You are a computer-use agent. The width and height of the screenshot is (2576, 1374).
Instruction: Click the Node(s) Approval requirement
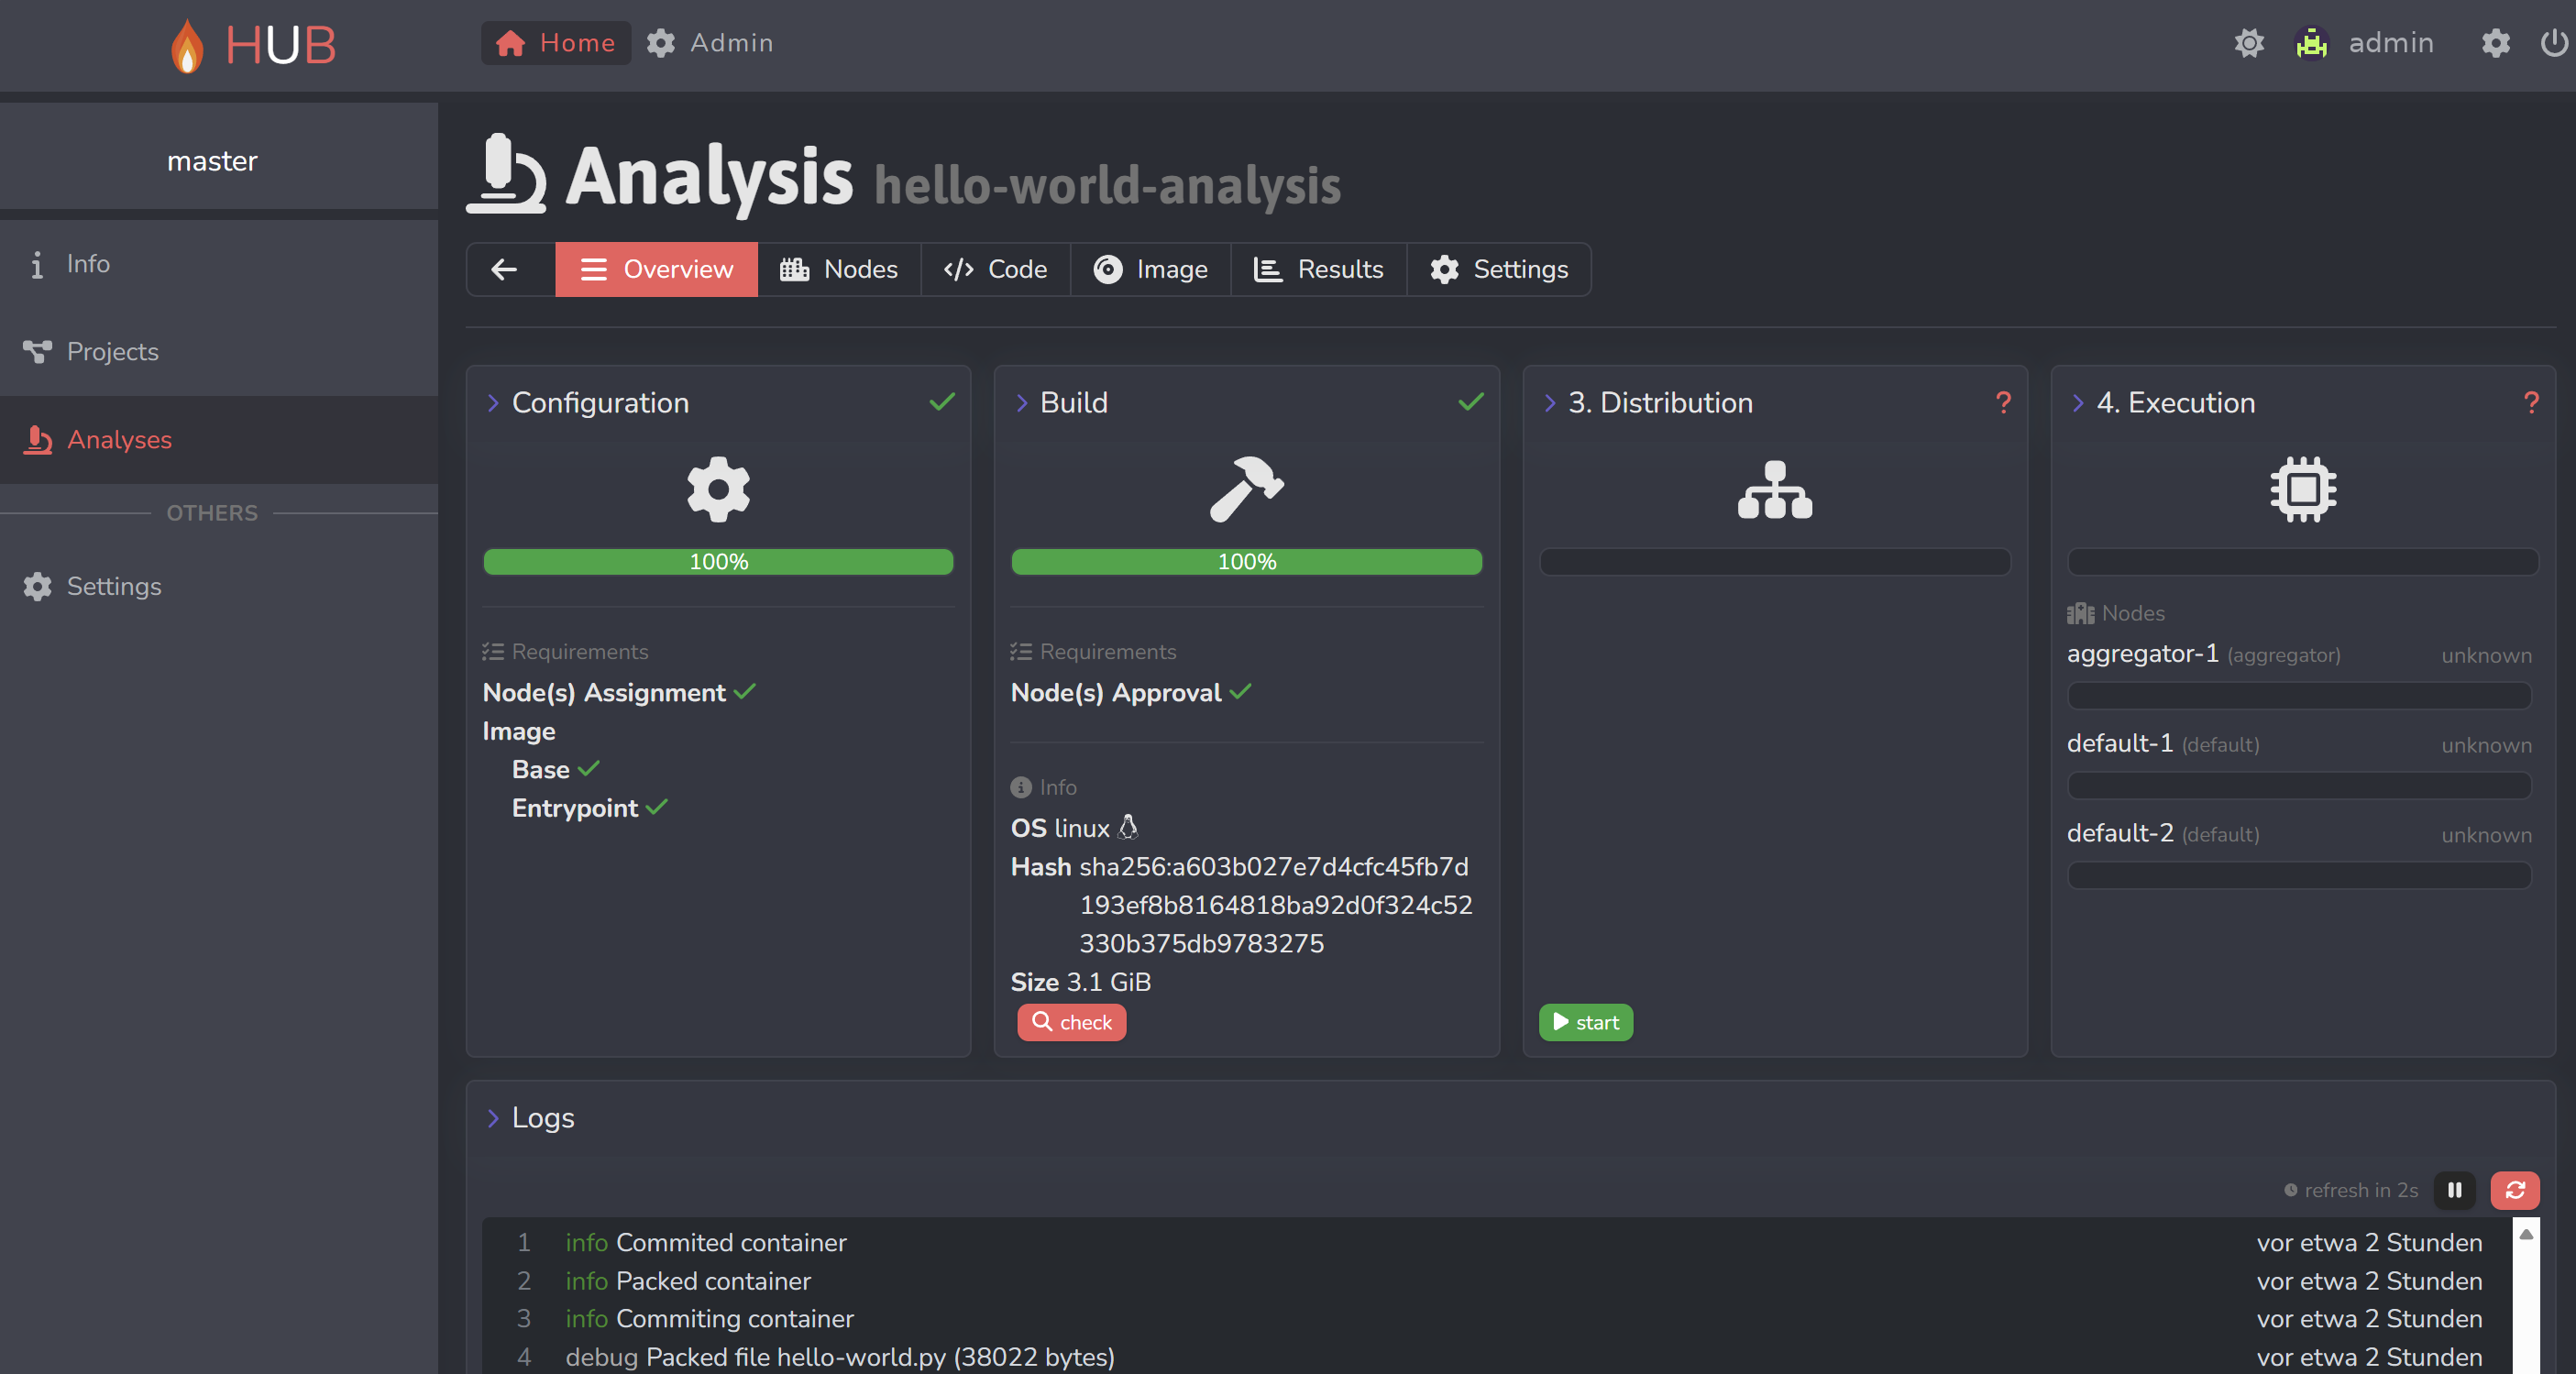pyautogui.click(x=1116, y=692)
